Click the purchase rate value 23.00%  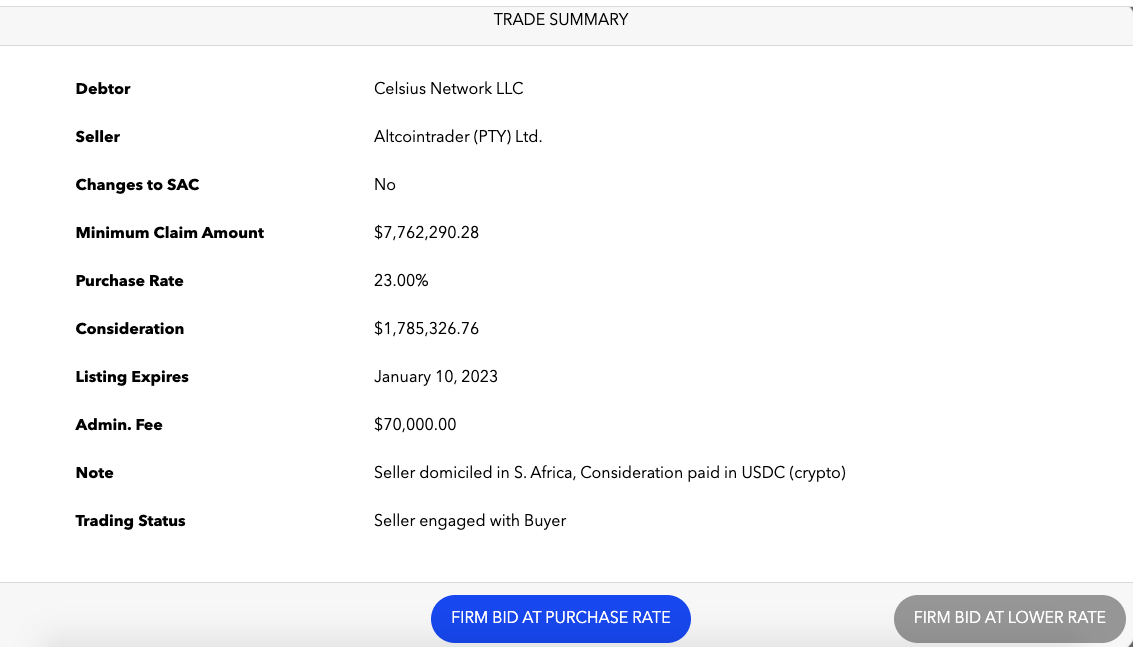pos(400,280)
